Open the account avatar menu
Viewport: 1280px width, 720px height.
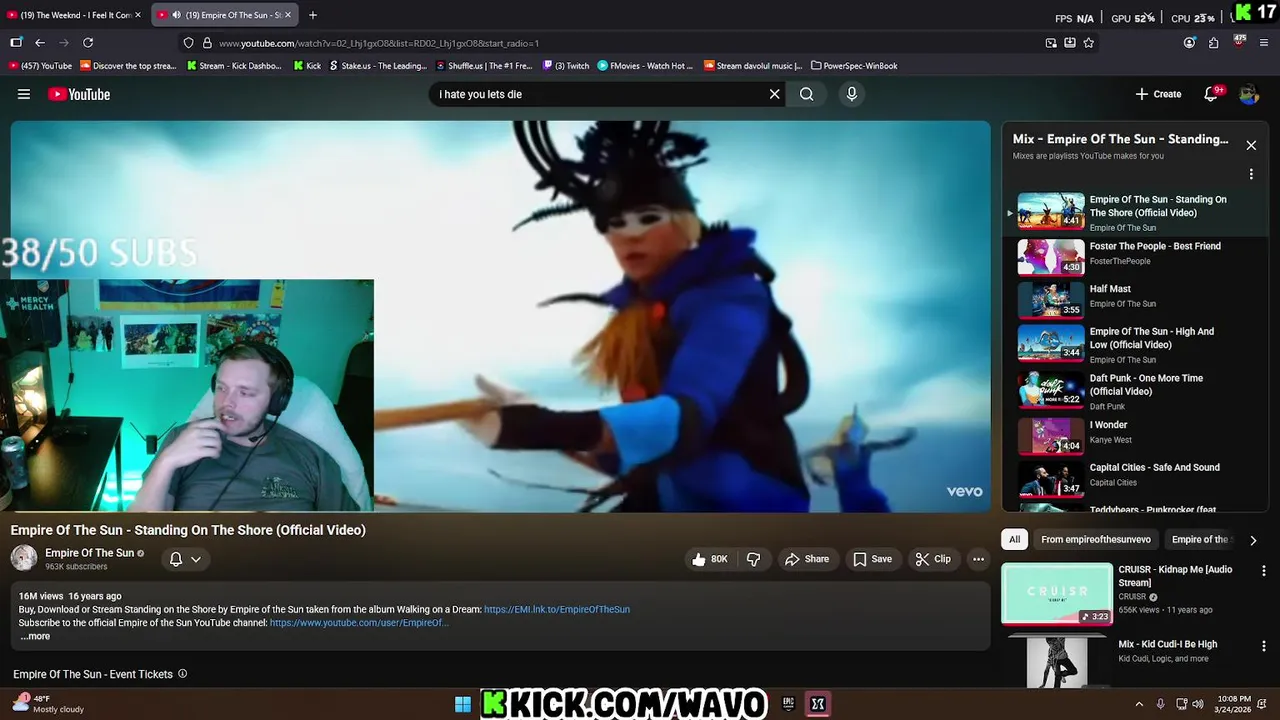[x=1249, y=94]
